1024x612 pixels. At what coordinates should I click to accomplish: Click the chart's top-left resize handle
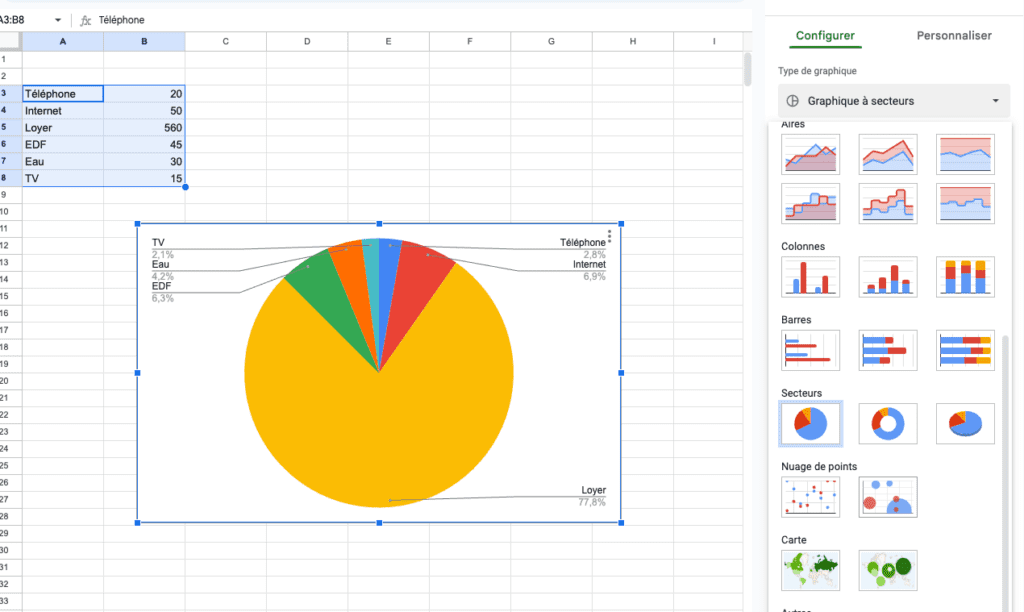137,224
